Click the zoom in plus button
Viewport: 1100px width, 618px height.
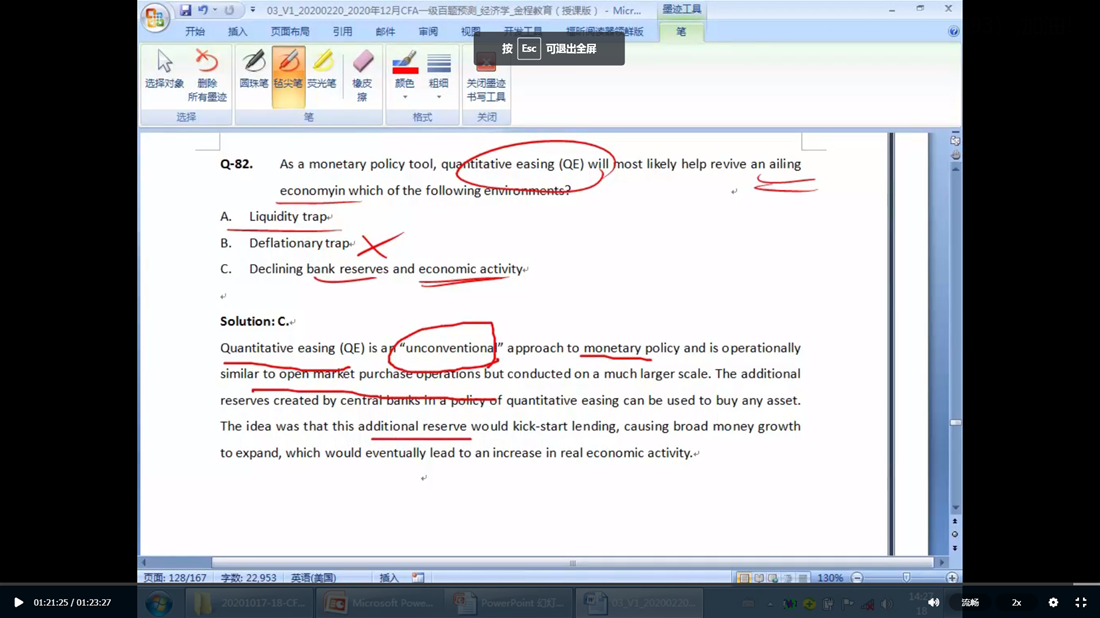(x=952, y=578)
